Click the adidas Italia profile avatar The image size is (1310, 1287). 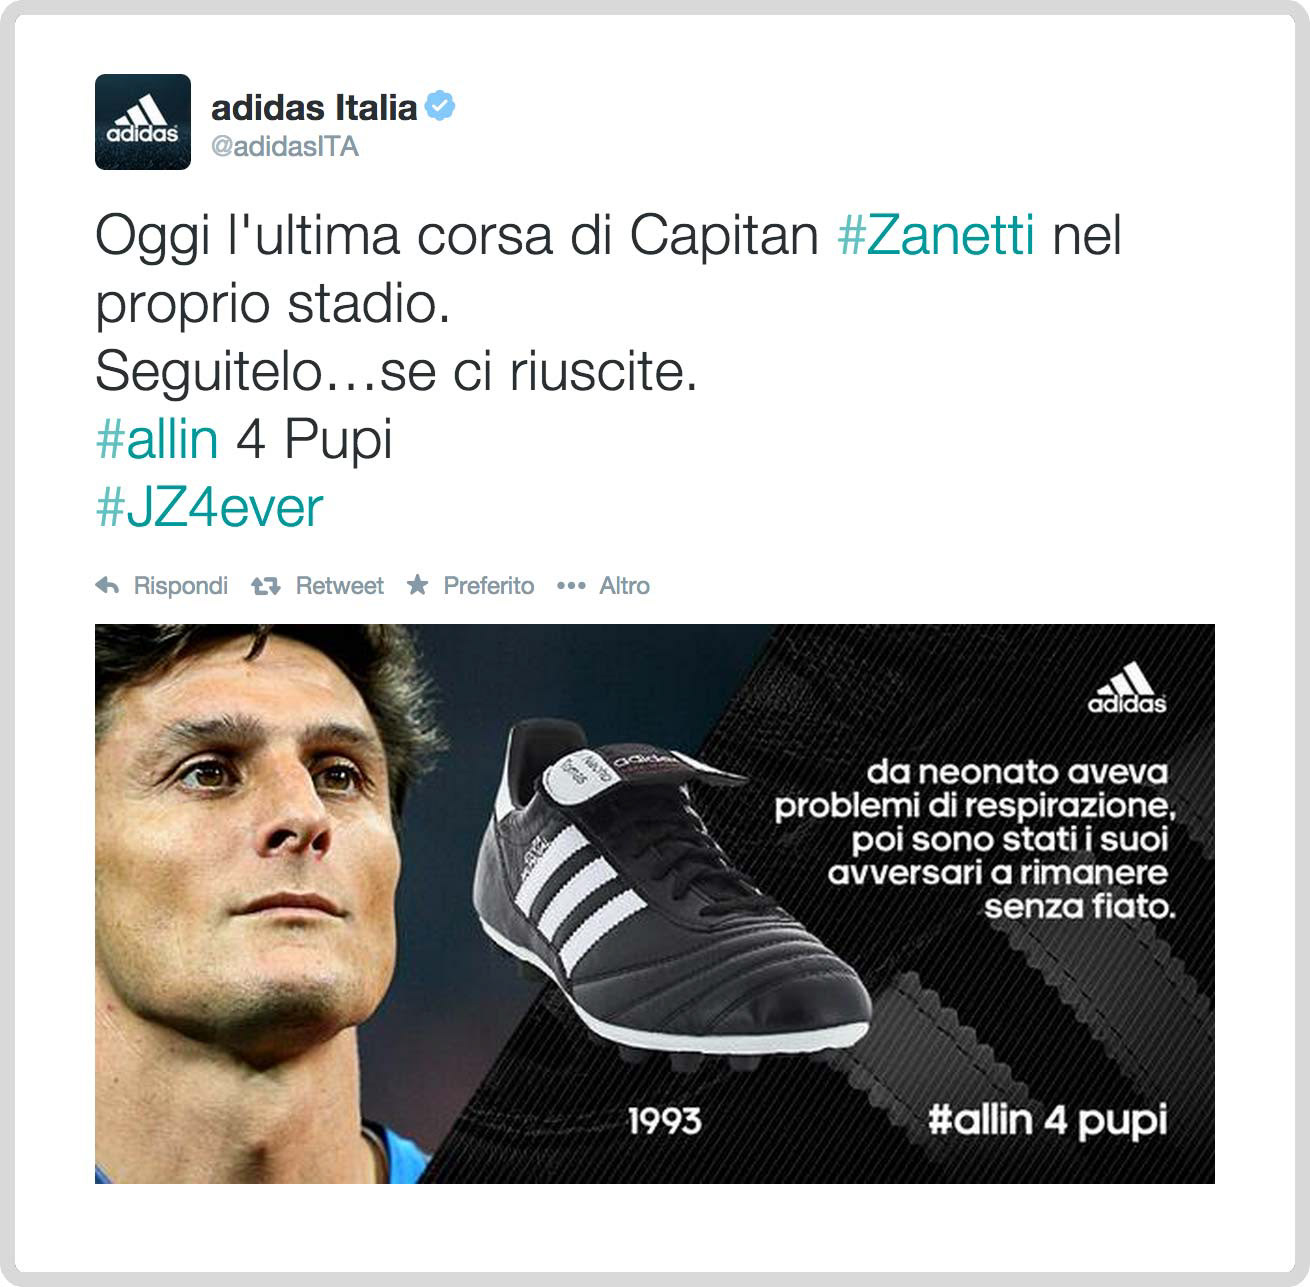pos(142,122)
